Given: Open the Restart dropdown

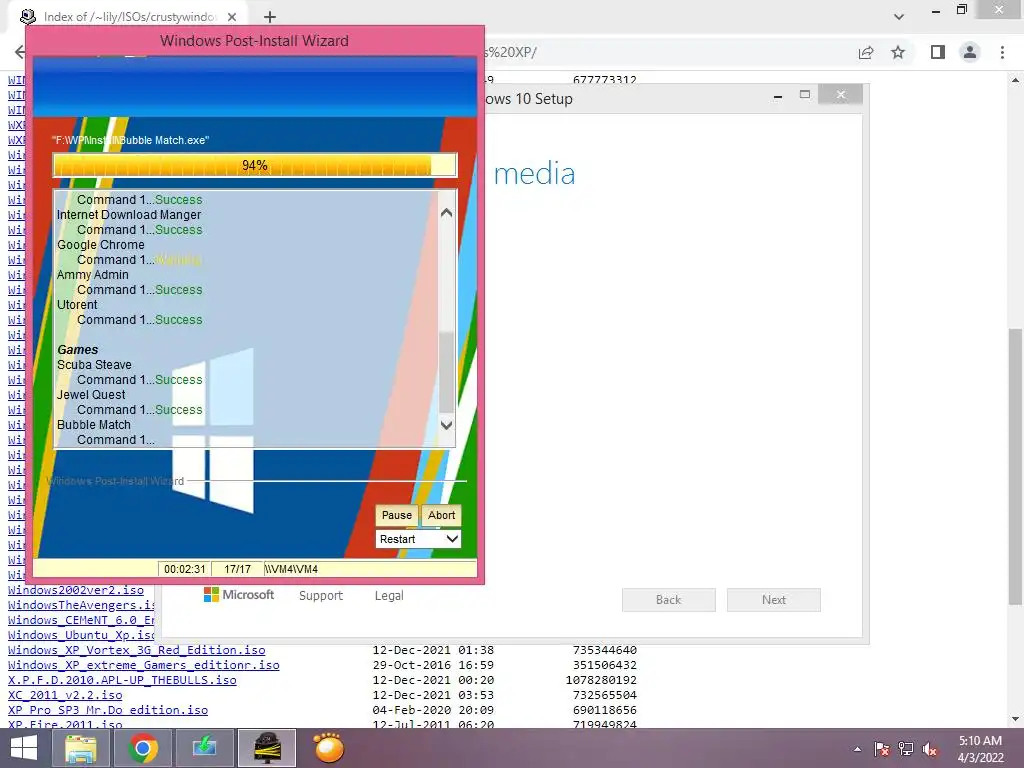Looking at the screenshot, I should pos(419,539).
